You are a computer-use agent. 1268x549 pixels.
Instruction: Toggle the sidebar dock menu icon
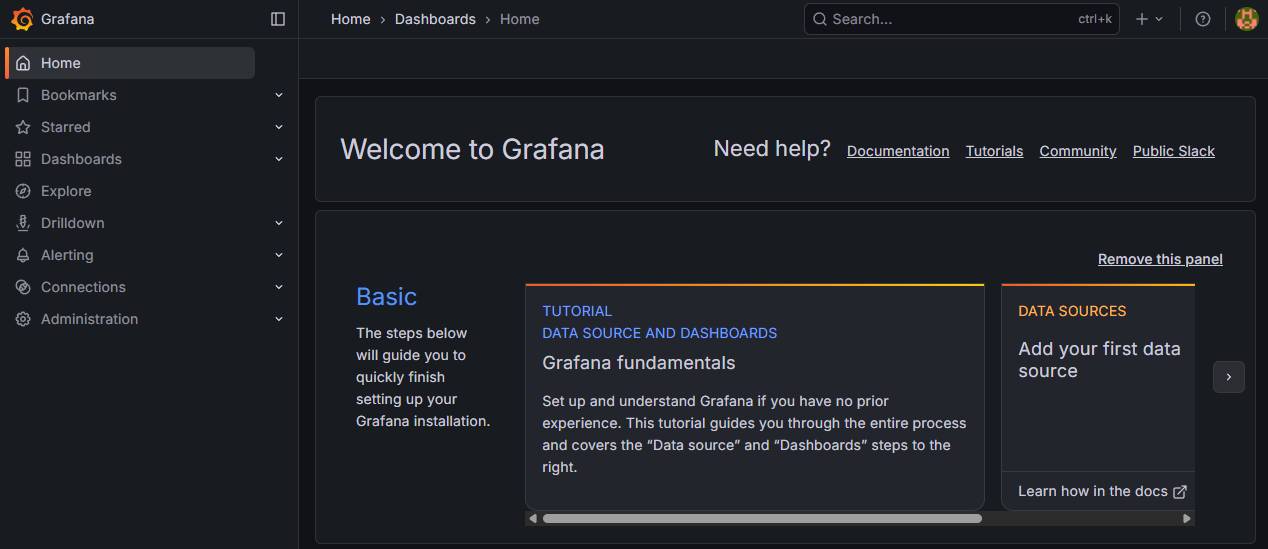(x=278, y=19)
